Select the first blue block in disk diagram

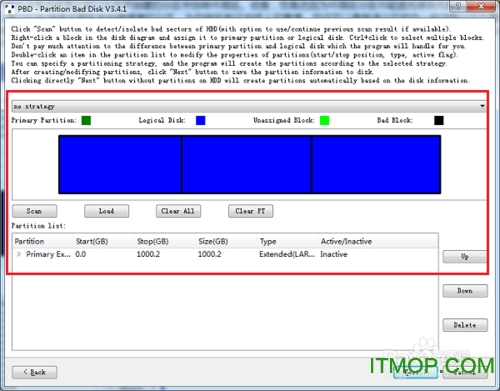[120, 164]
